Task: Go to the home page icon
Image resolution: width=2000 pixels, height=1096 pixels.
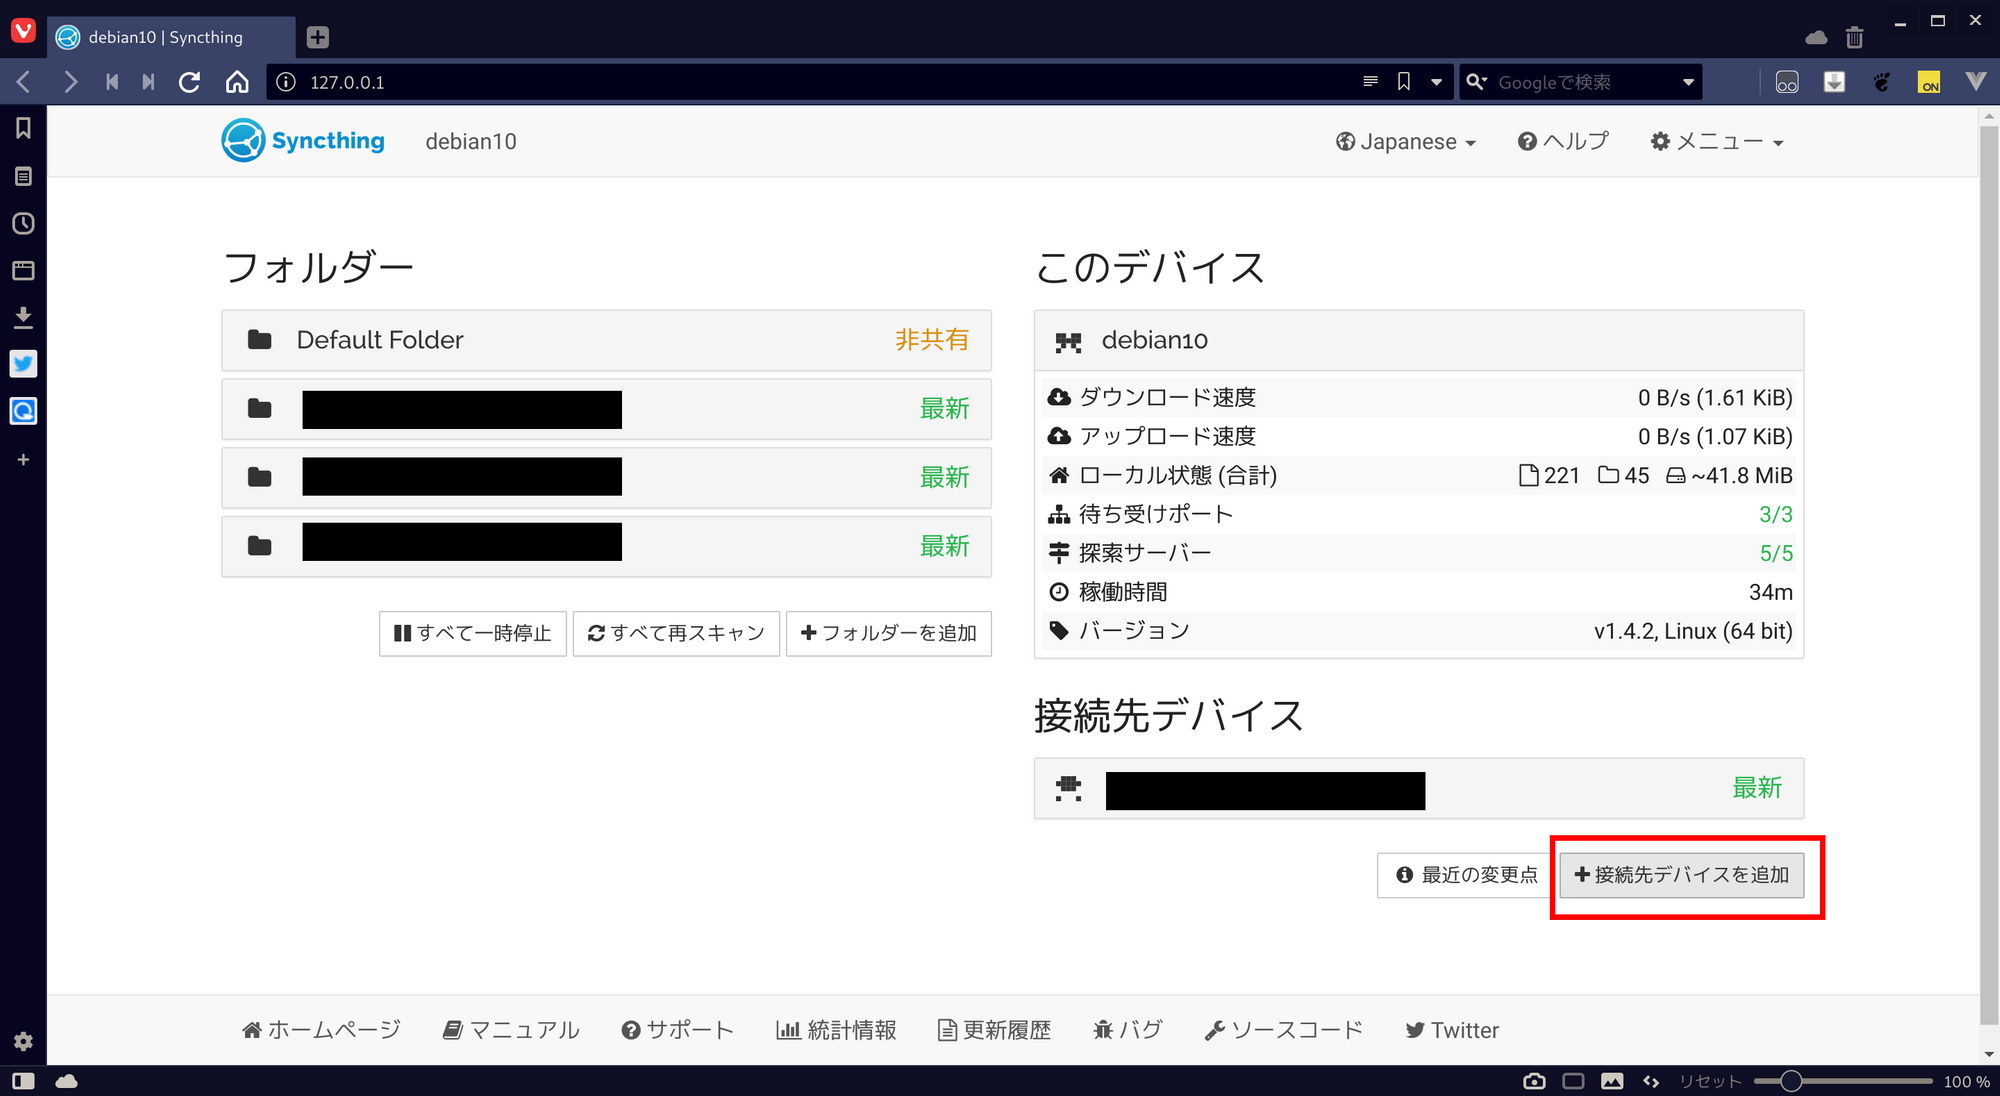Action: pos(237,82)
